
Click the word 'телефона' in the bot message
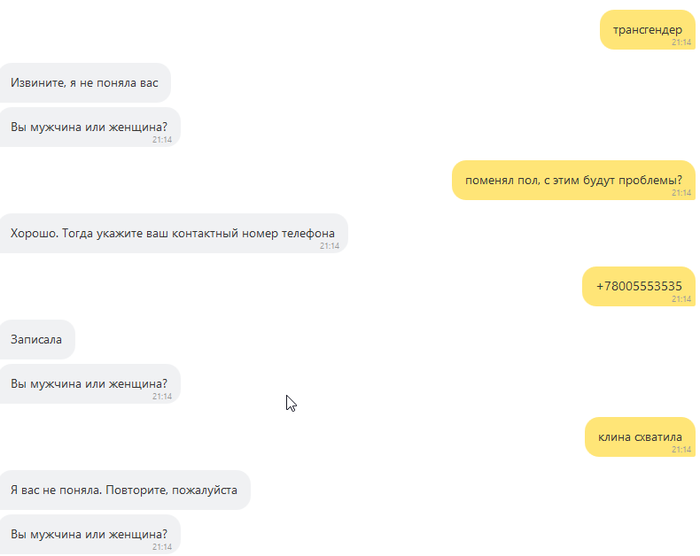coord(308,234)
